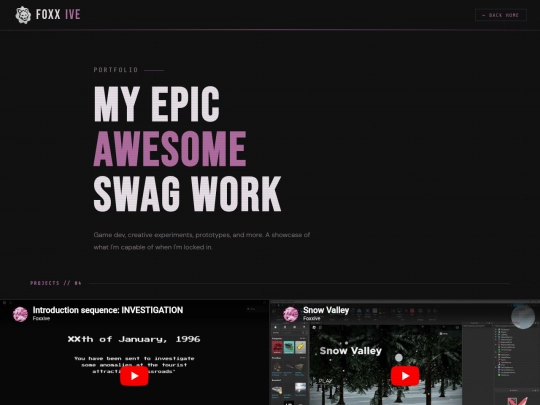The height and width of the screenshot is (405, 540).
Task: Click the 'Game dev, creative experiments' description paragraph
Action: point(202,241)
